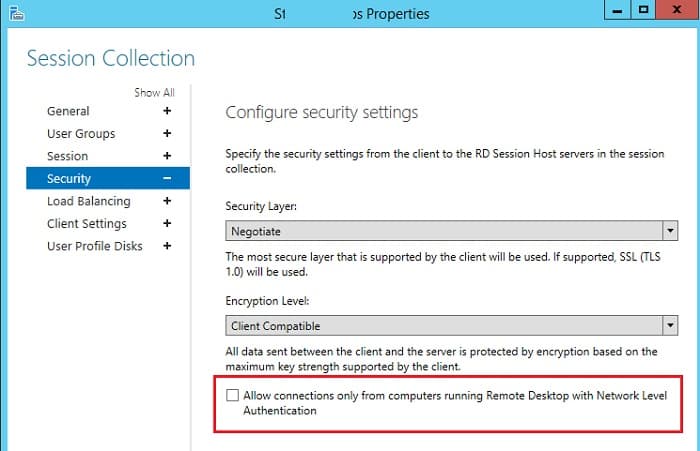The image size is (700, 451).
Task: Expand the General section plus icon
Action: point(167,111)
